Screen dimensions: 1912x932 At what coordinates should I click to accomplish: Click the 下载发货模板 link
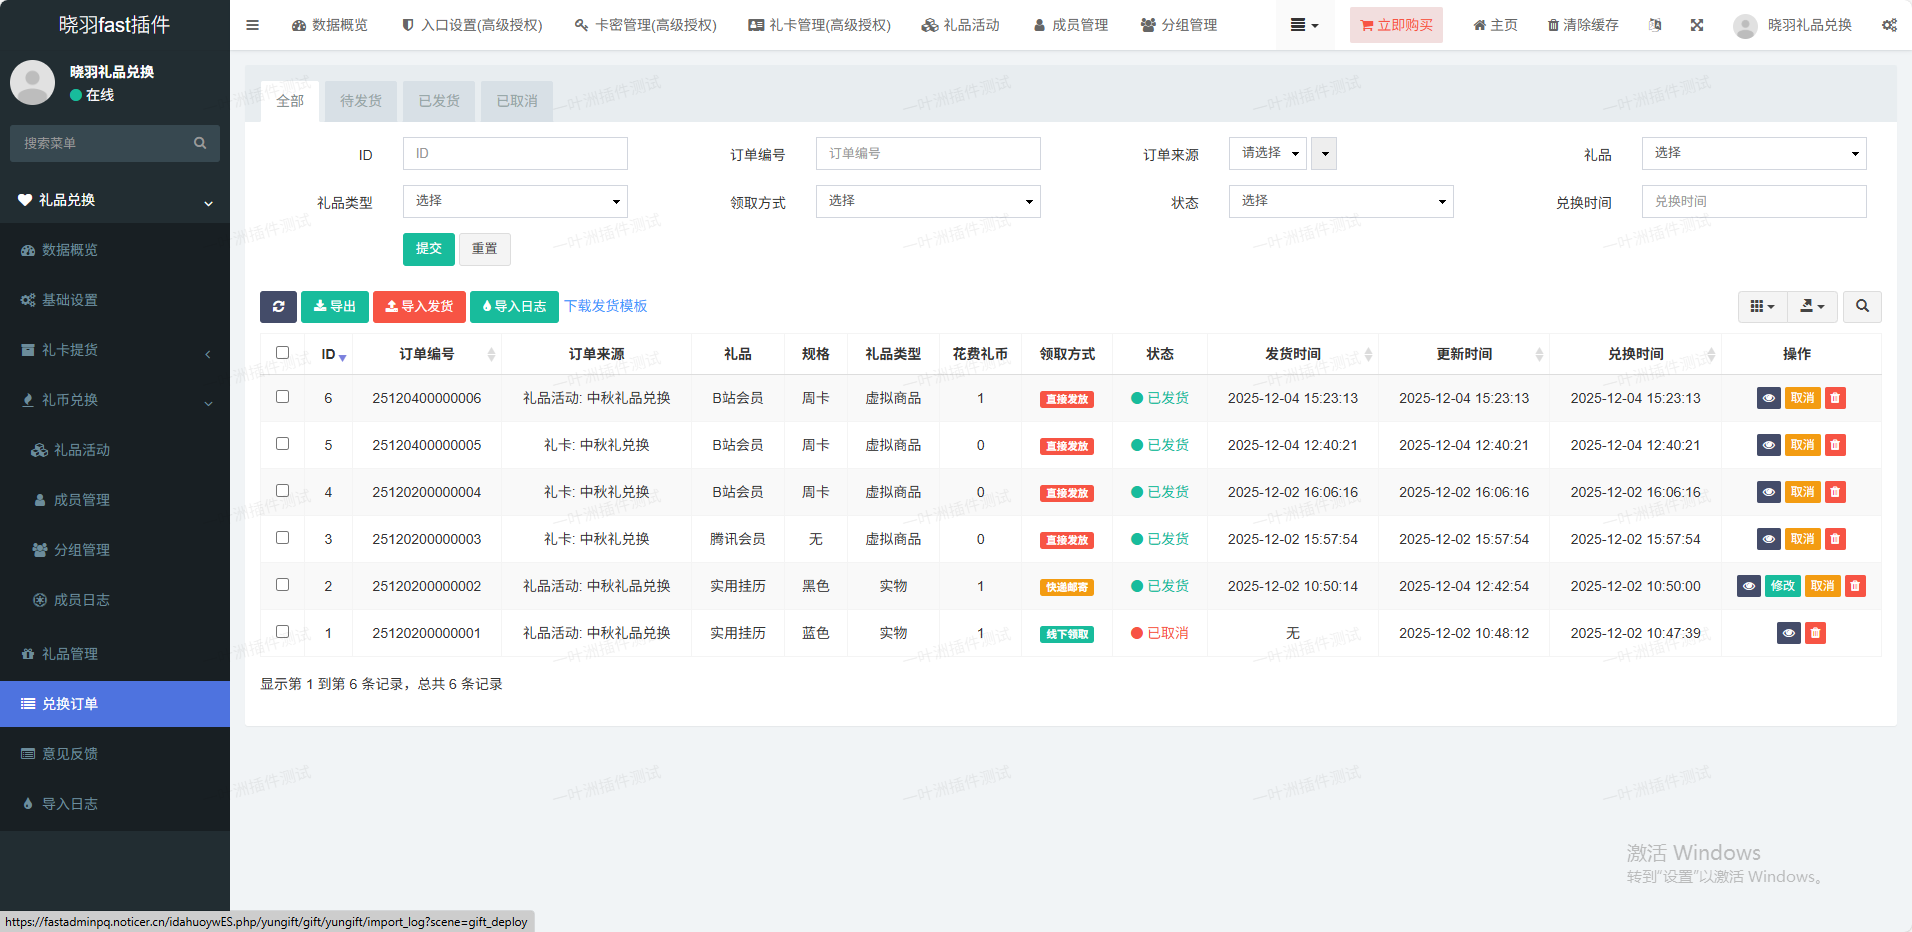tap(605, 306)
